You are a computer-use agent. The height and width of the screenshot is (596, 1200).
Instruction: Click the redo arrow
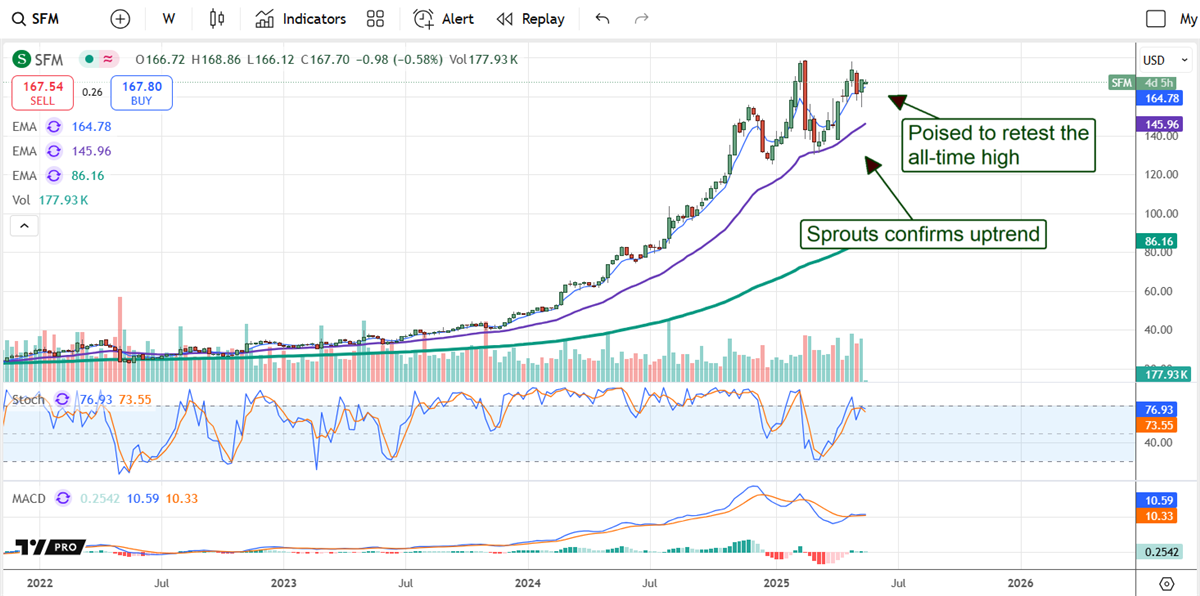[x=639, y=18]
